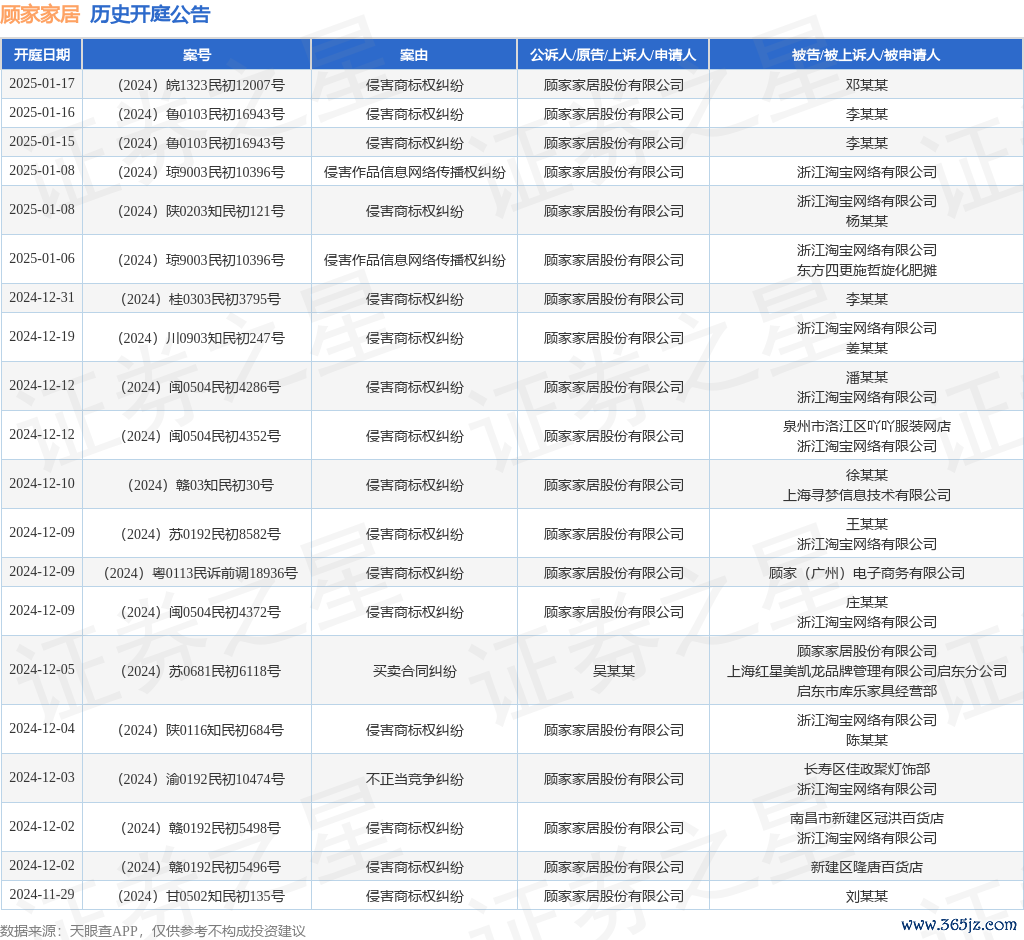Click defendant 姜某某
The height and width of the screenshot is (940, 1024).
pyautogui.click(x=867, y=348)
